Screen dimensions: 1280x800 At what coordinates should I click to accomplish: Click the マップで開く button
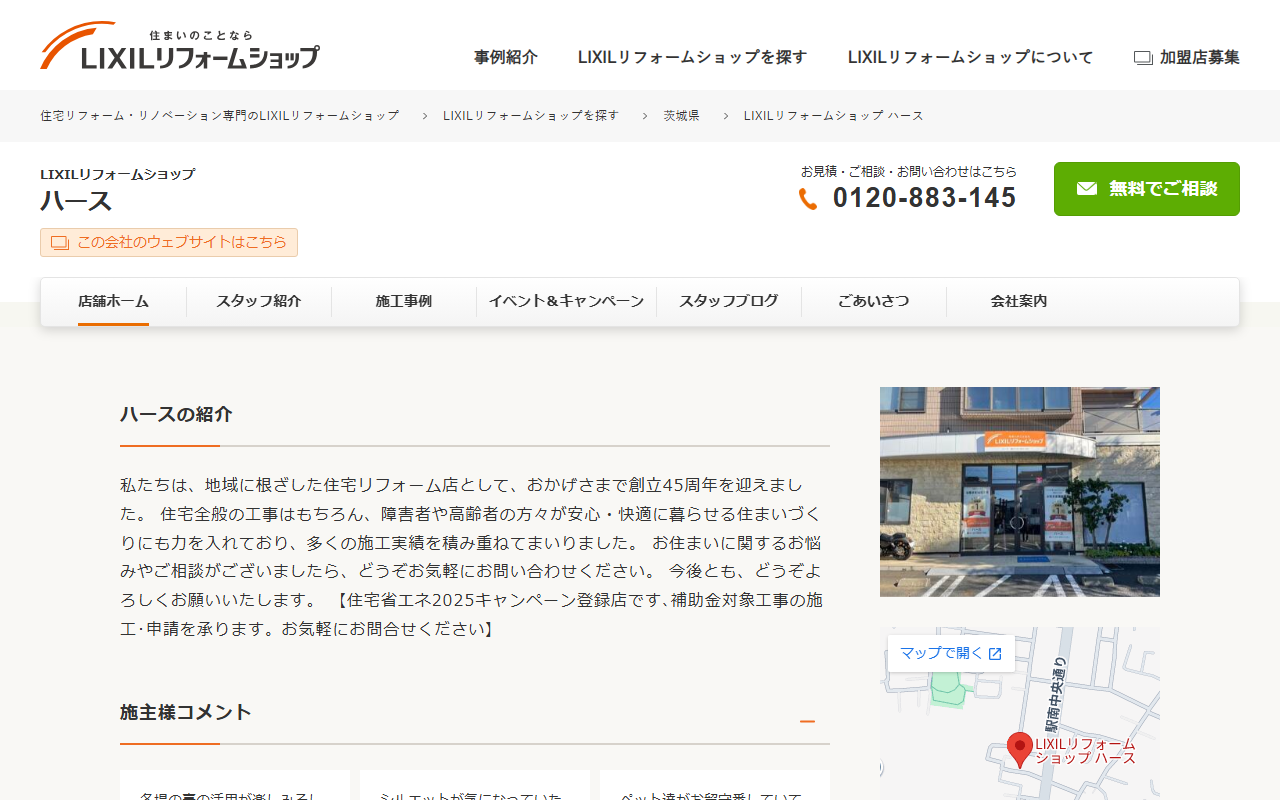pyautogui.click(x=951, y=654)
